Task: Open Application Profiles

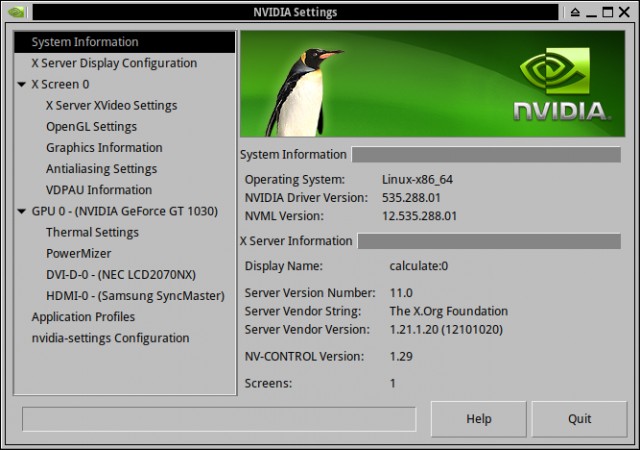Action: pos(83,317)
